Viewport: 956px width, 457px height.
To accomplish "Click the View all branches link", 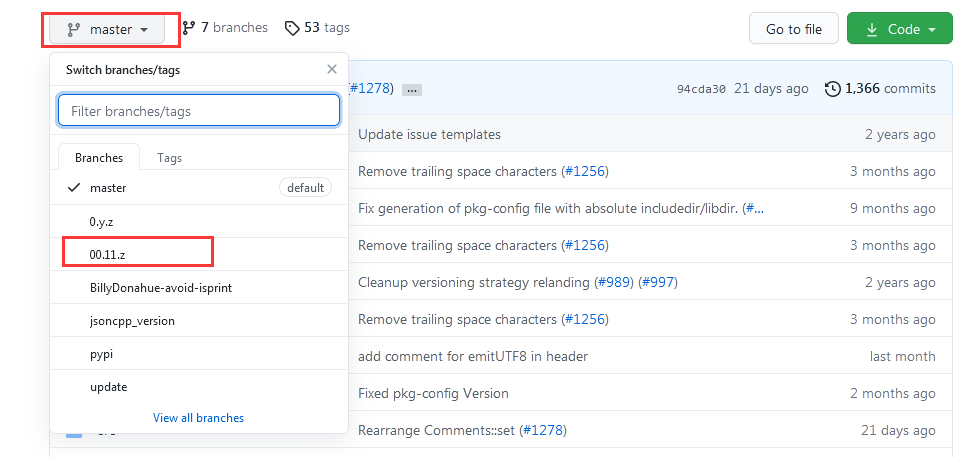I will coord(198,418).
